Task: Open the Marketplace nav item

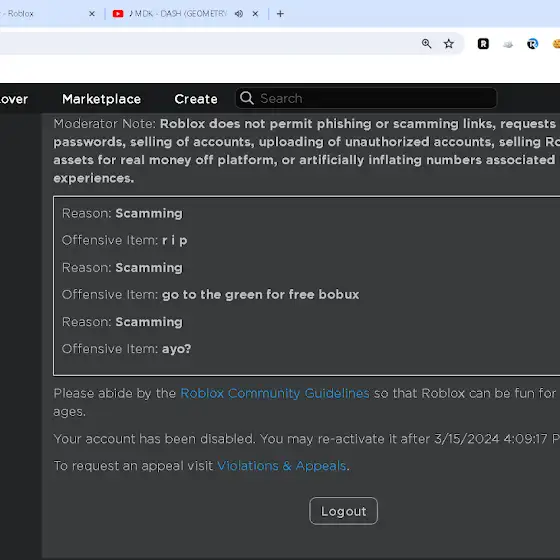Action: pyautogui.click(x=101, y=99)
